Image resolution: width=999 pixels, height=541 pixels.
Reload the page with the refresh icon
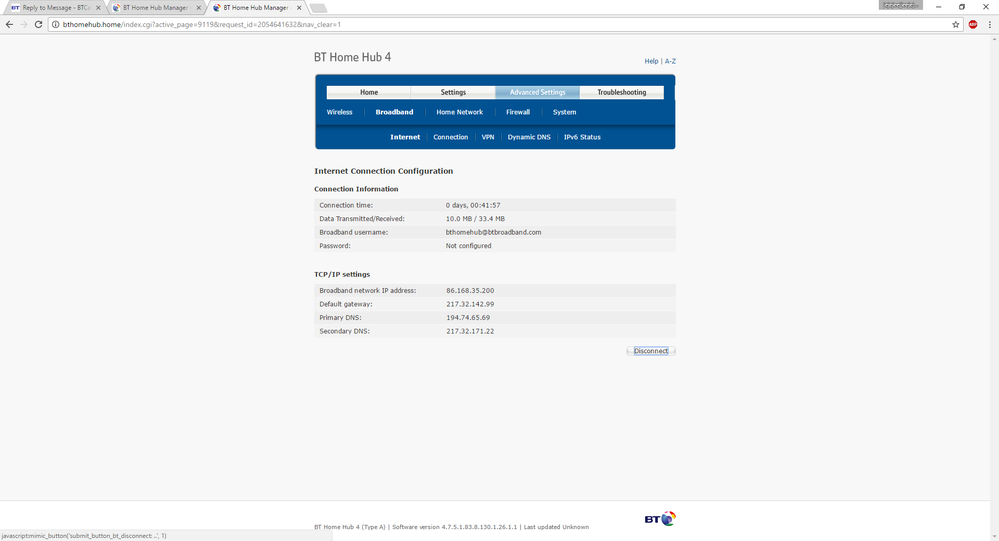(38, 24)
